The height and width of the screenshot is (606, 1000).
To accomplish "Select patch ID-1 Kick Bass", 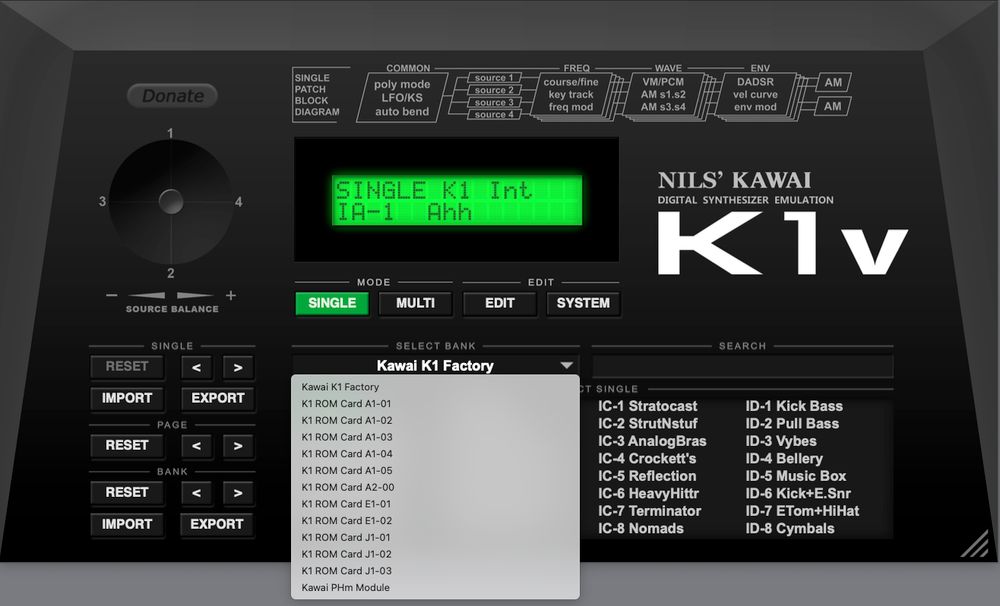I will click(794, 406).
